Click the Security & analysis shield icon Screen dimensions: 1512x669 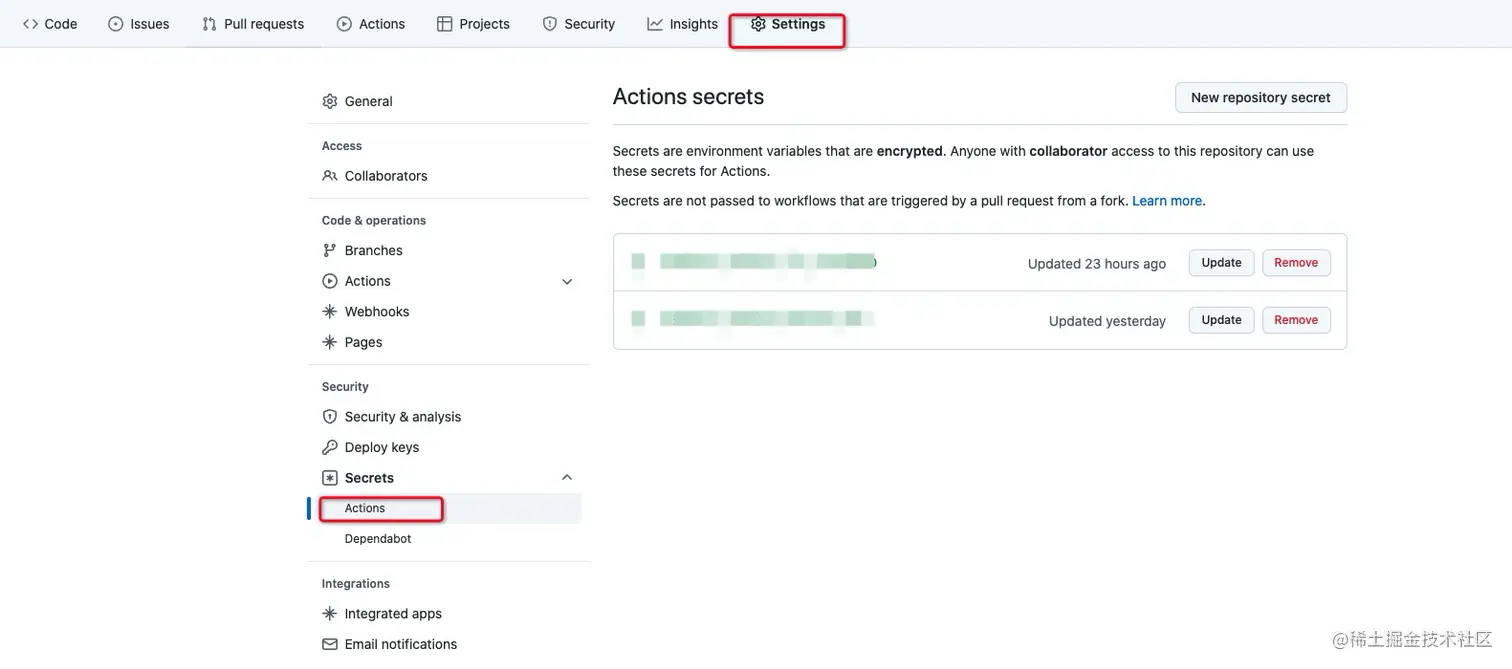(330, 417)
